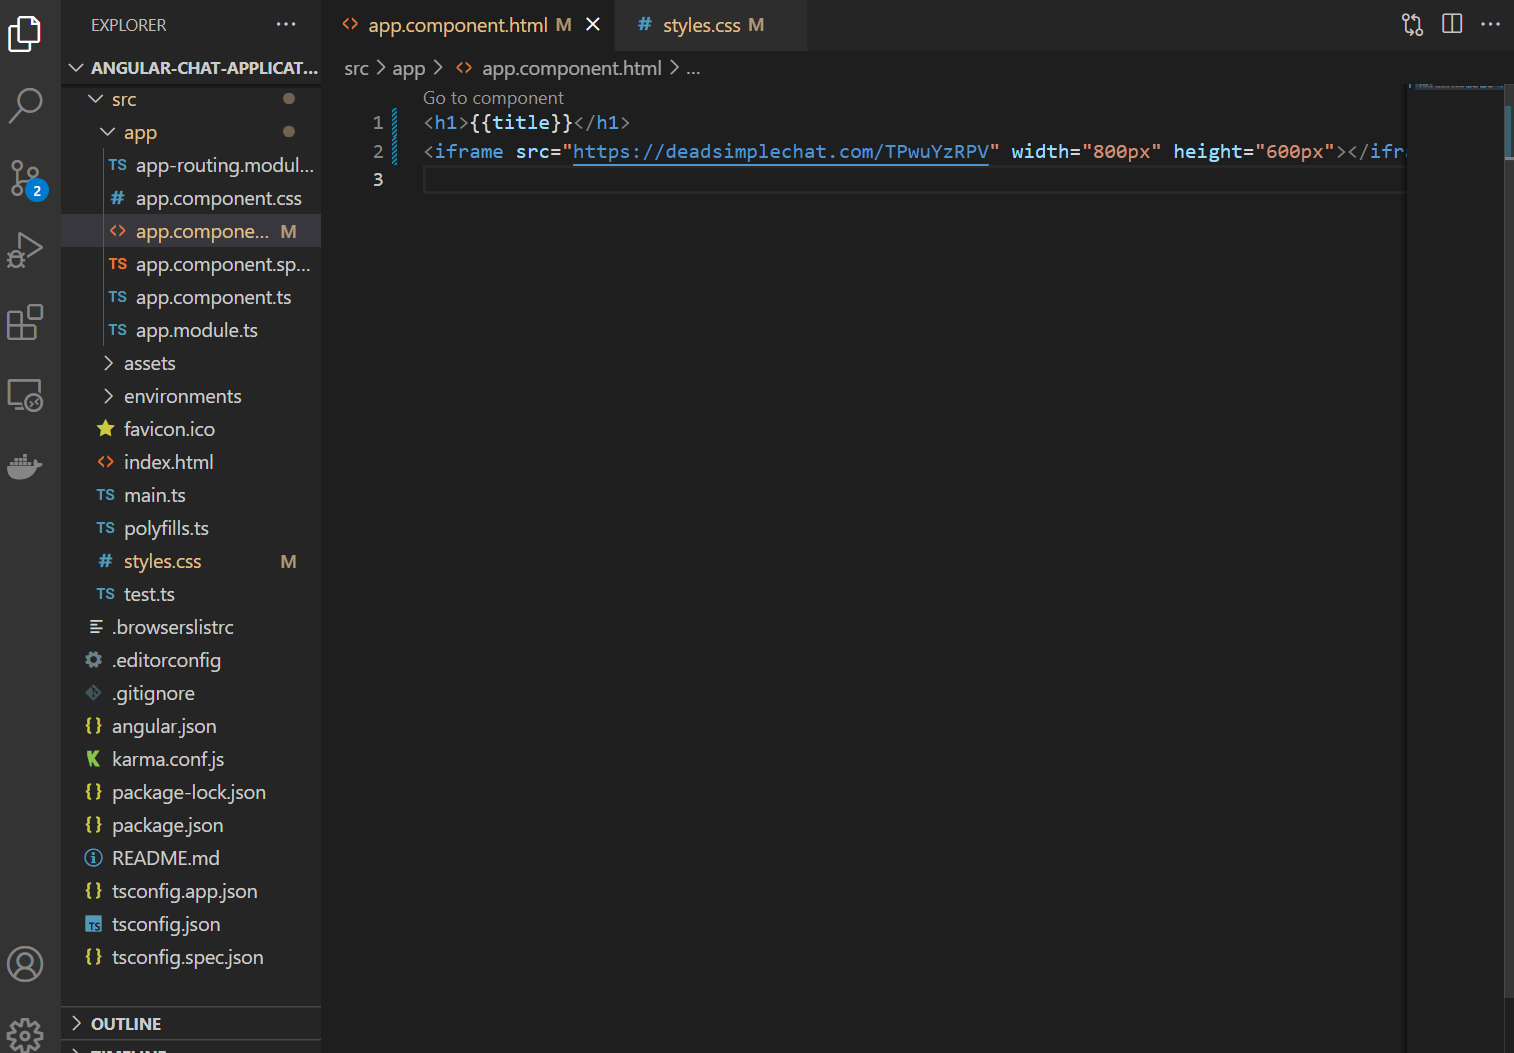The height and width of the screenshot is (1053, 1514).
Task: Open the Docker view icon
Action: [x=25, y=466]
